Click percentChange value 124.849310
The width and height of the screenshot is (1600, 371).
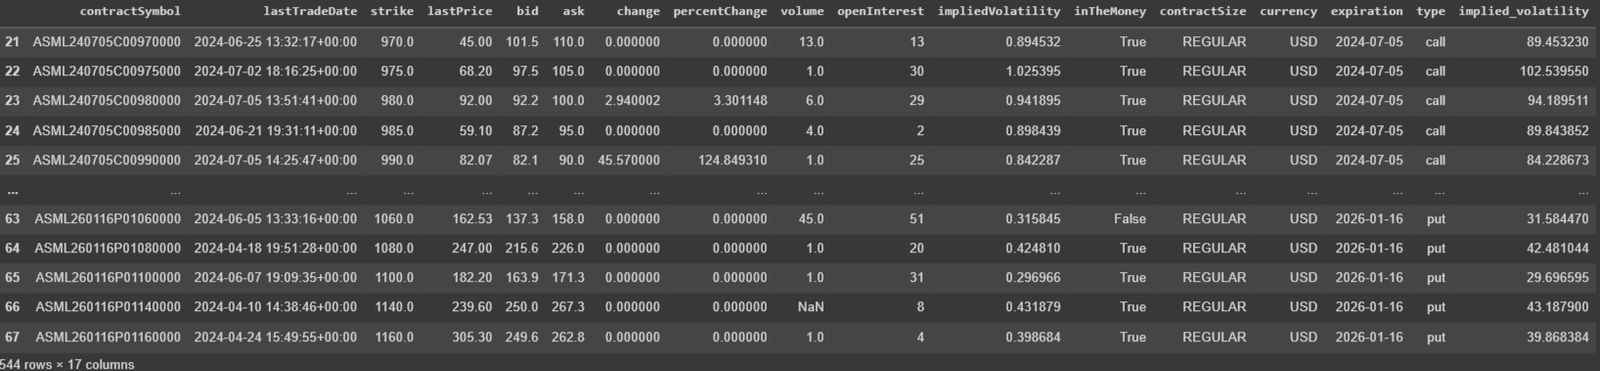point(733,160)
